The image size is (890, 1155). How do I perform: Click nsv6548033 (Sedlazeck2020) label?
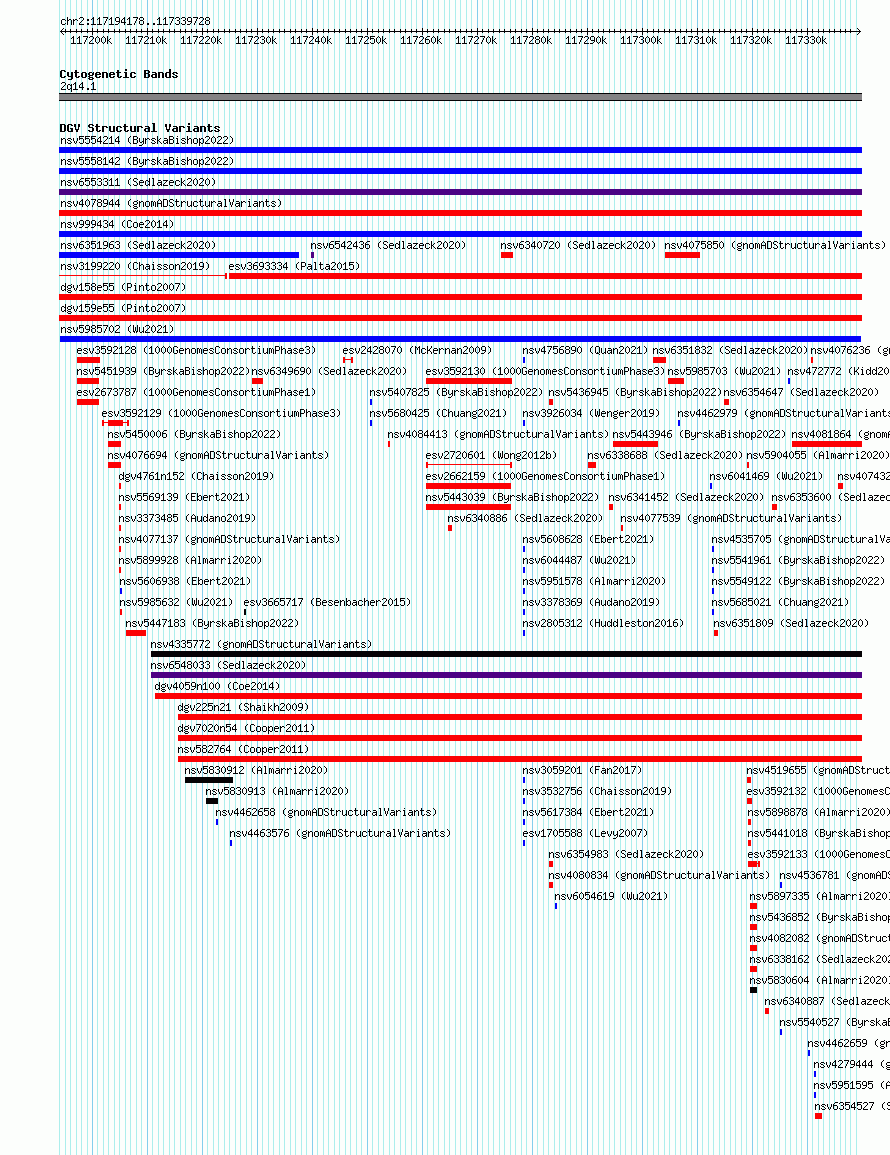coord(228,665)
